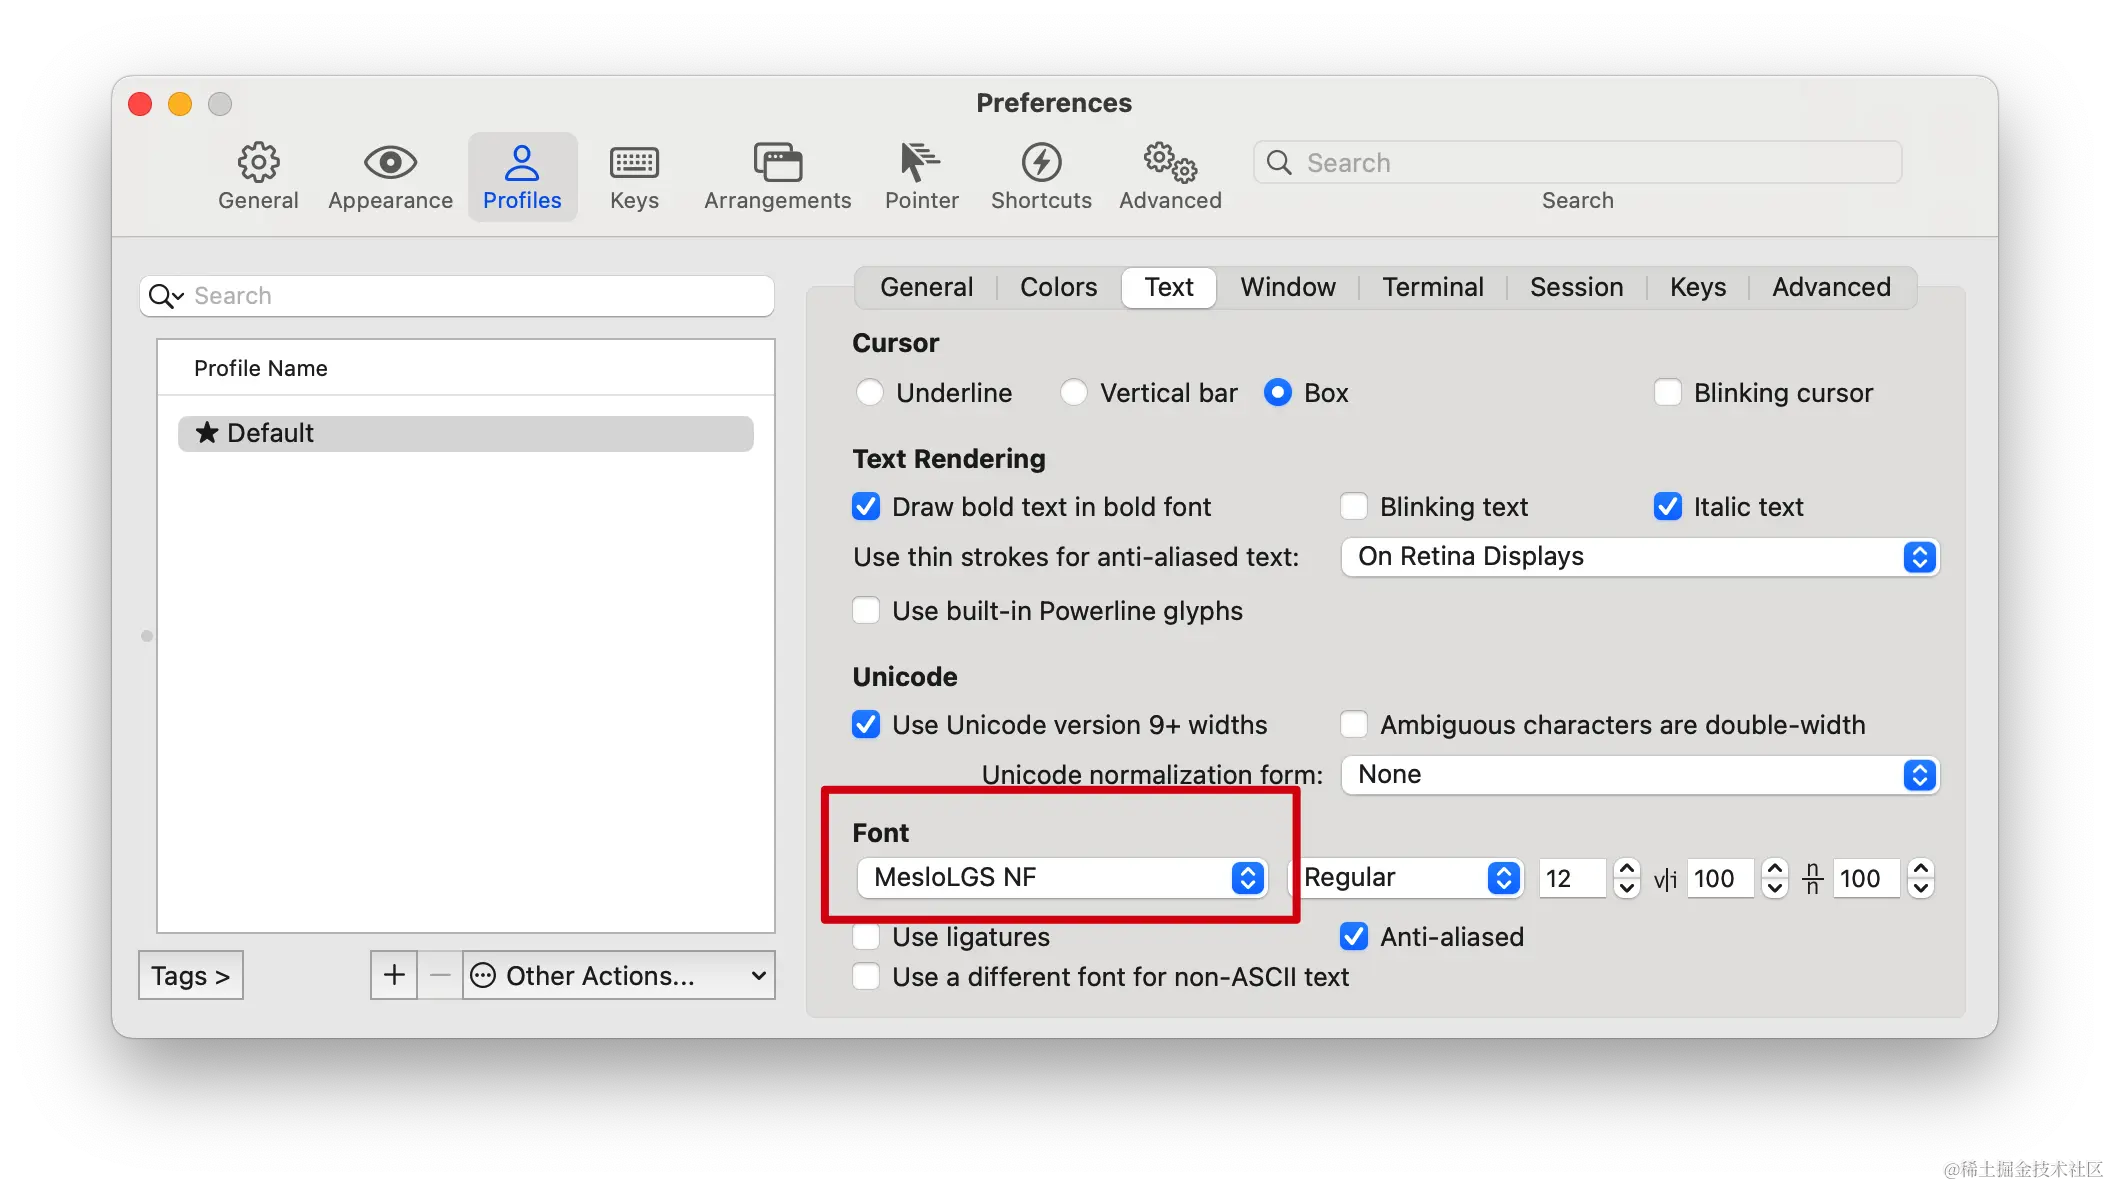The height and width of the screenshot is (1186, 2110).
Task: Select the Default profile row
Action: (x=466, y=433)
